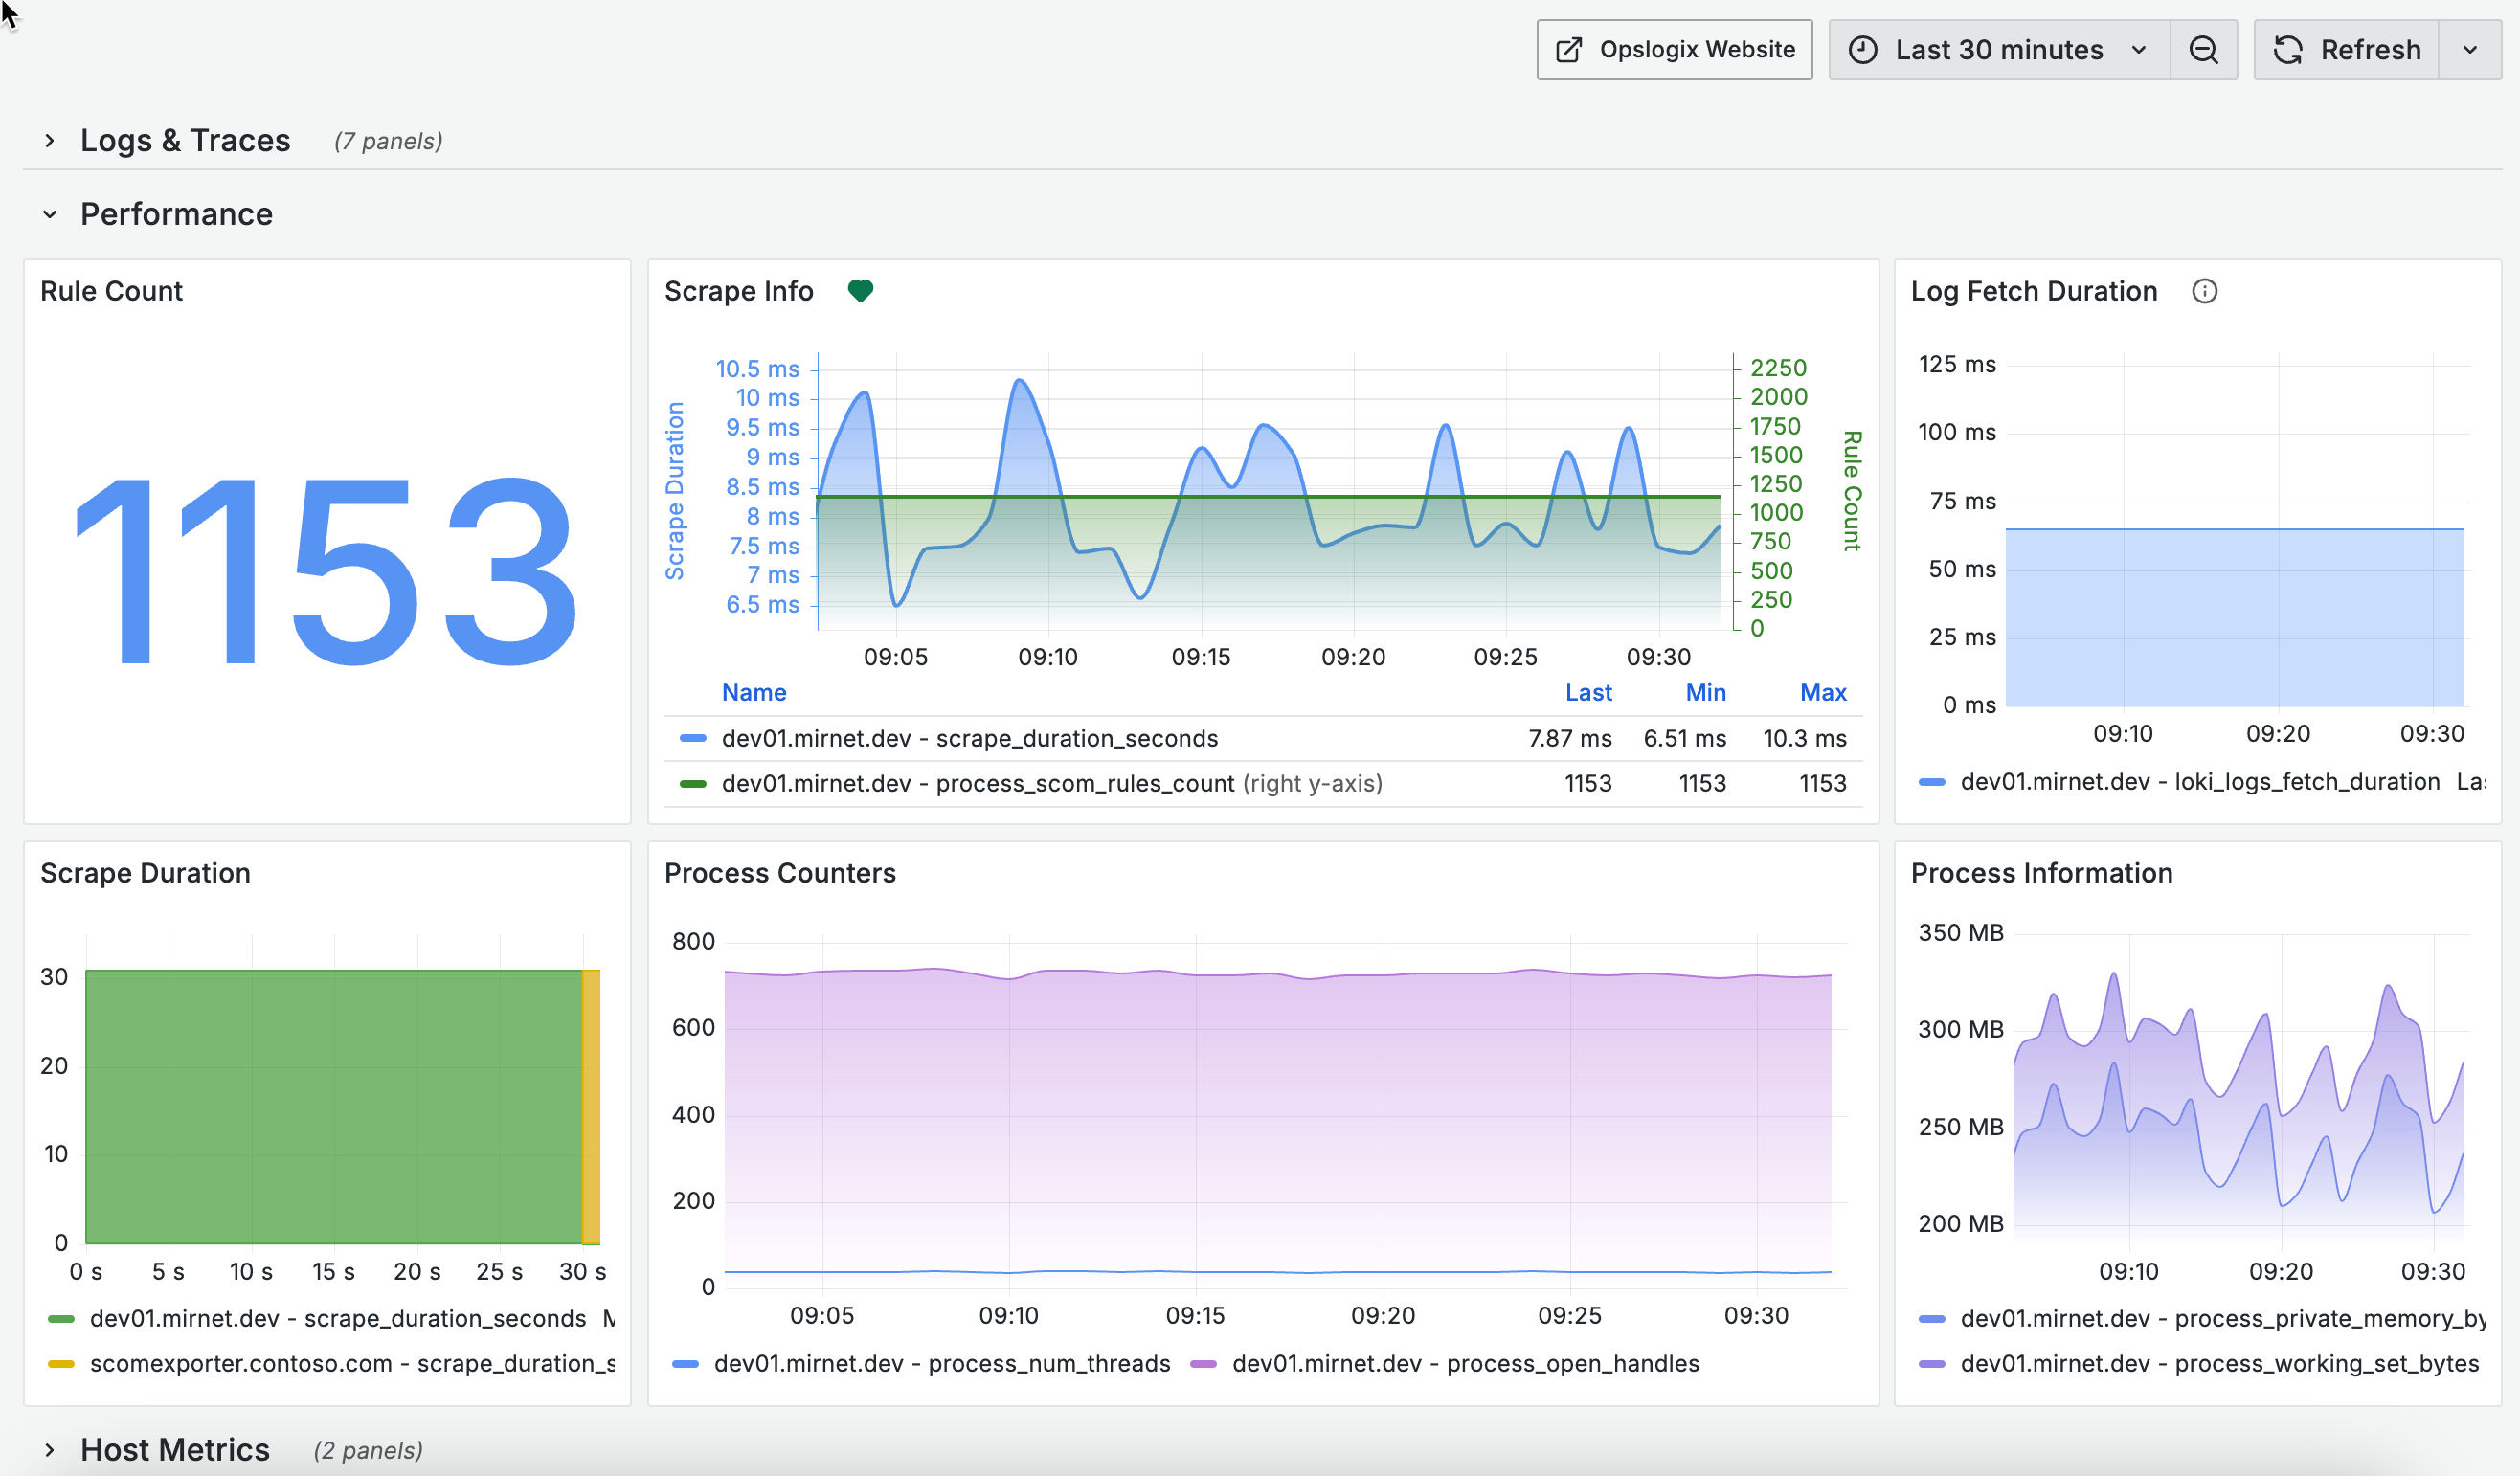Open the Last 30 minutes time range dropdown
Viewport: 2520px width, 1476px height.
click(1998, 49)
